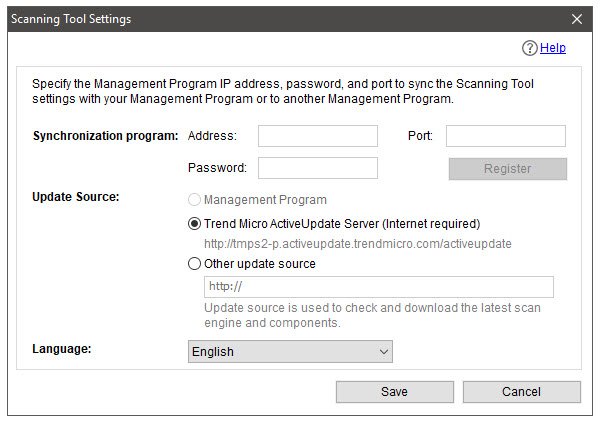Cancel the settings changes
This screenshot has width=600, height=430.
[521, 392]
